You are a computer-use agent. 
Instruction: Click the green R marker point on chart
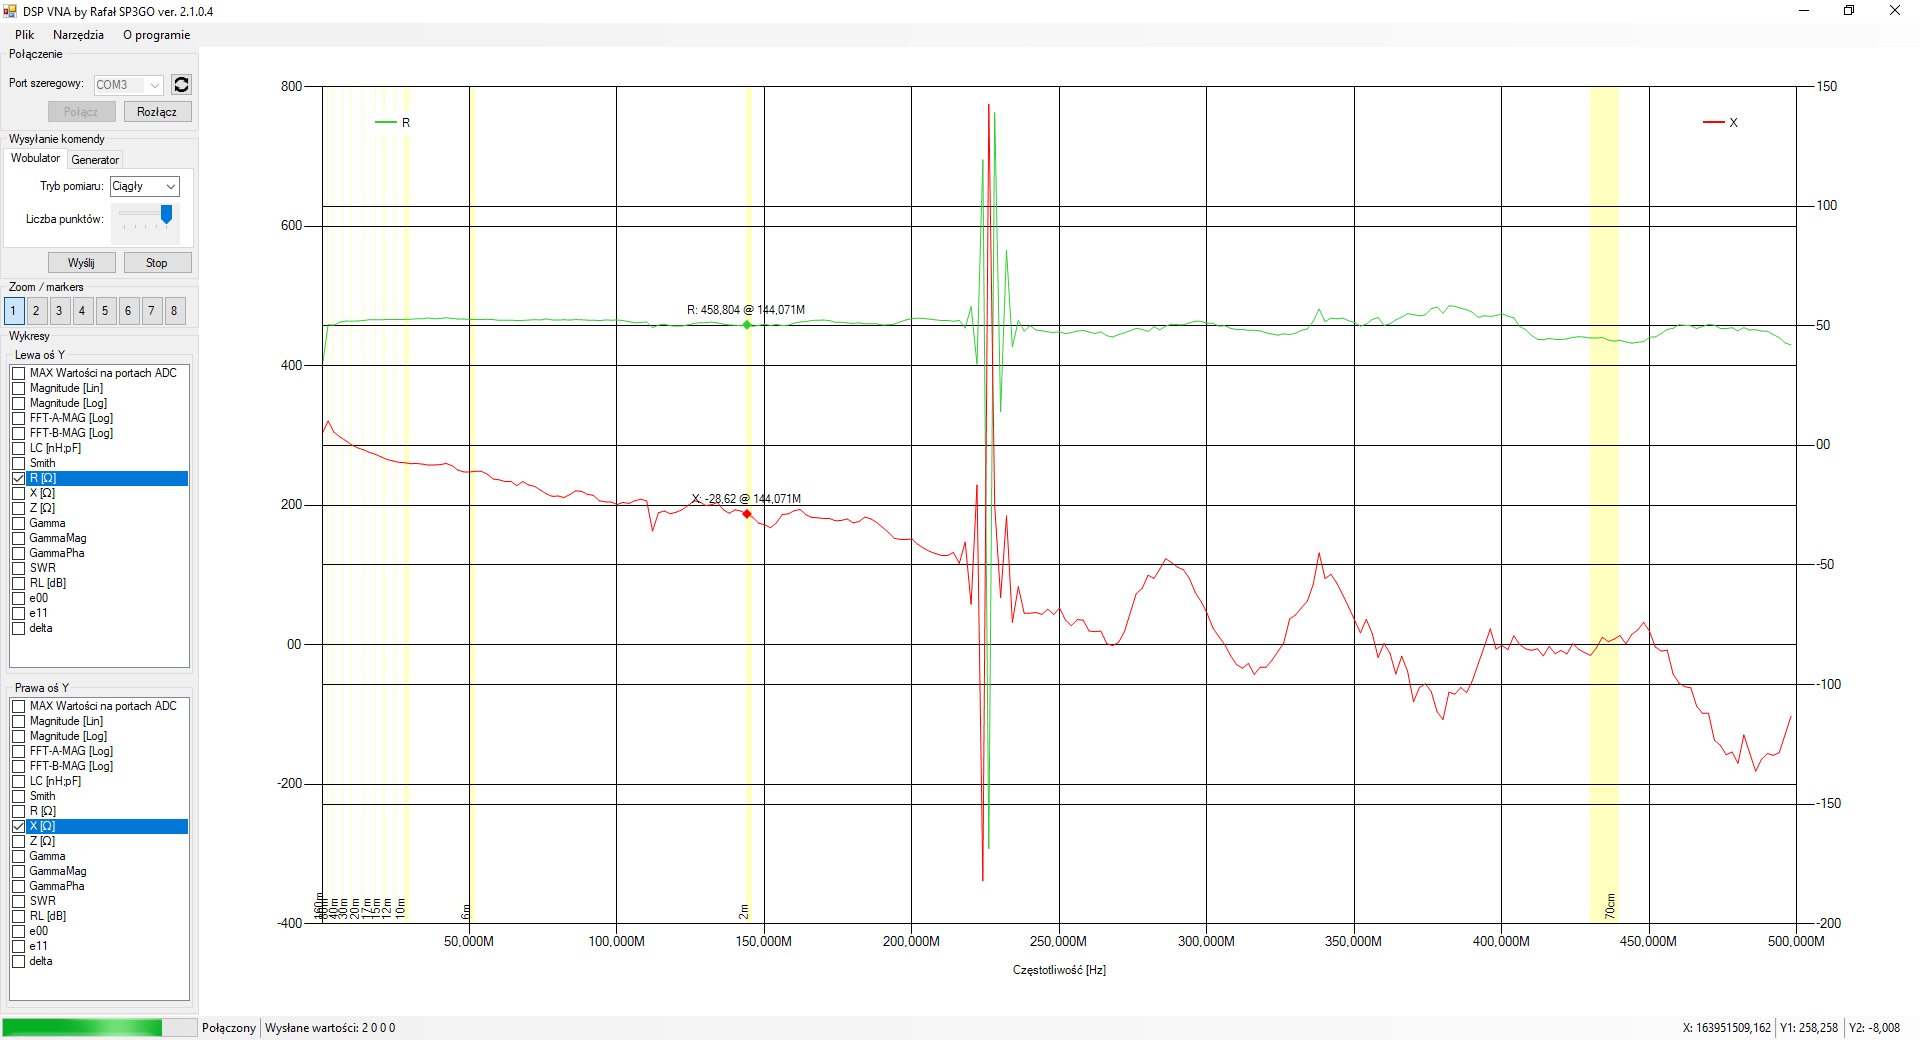pos(747,325)
